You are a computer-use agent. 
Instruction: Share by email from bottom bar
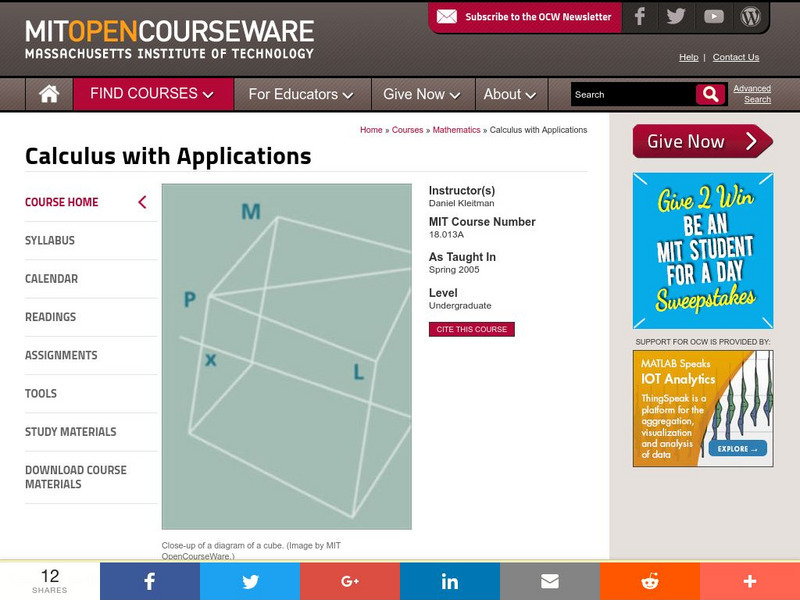point(550,581)
